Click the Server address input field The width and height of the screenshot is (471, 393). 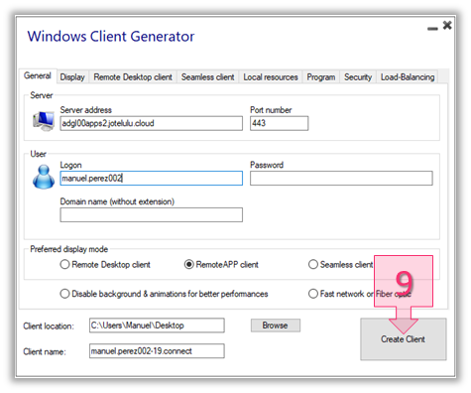coord(151,123)
